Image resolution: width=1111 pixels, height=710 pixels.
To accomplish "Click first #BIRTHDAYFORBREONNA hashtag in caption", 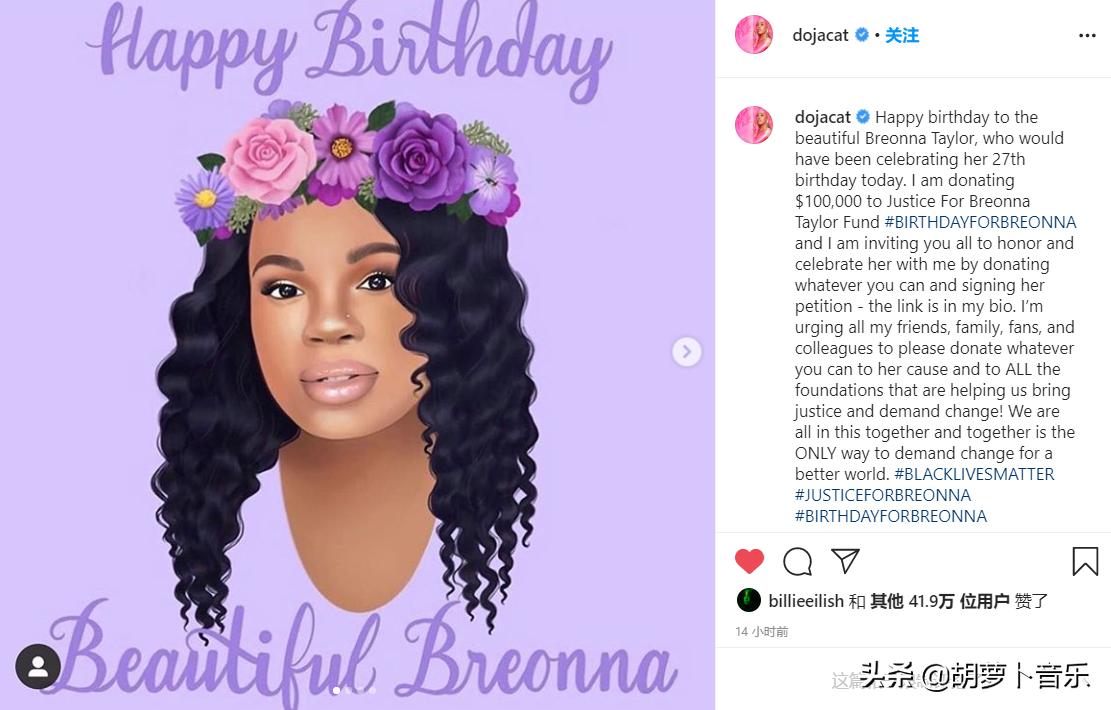I will (x=980, y=222).
